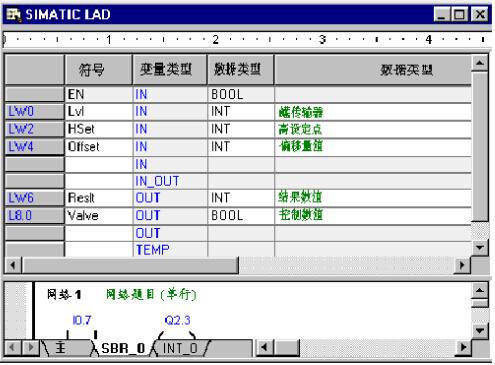Click the variable table scroll down arrow
The image size is (495, 365).
[x=480, y=248]
